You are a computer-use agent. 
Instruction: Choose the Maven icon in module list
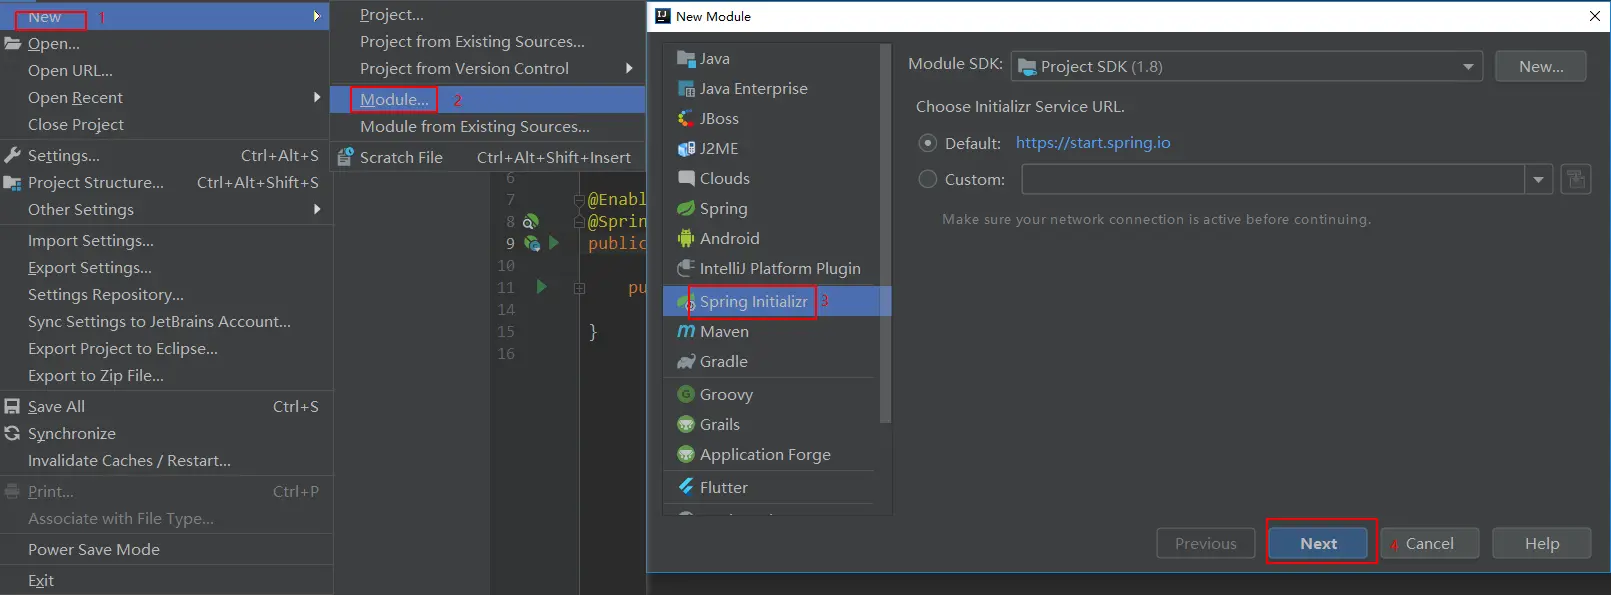click(686, 331)
